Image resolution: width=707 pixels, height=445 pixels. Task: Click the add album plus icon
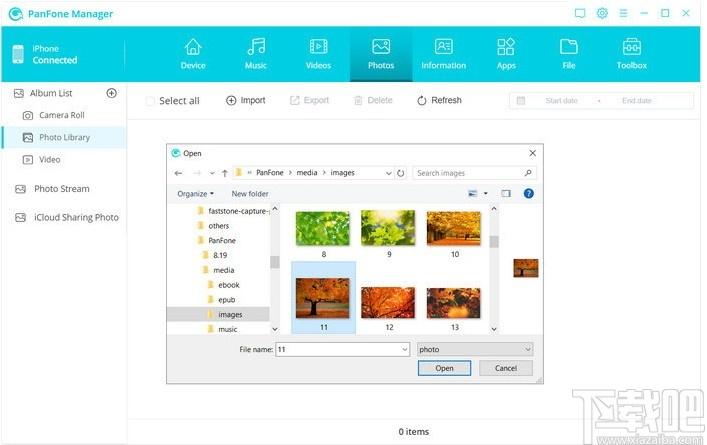coord(111,93)
